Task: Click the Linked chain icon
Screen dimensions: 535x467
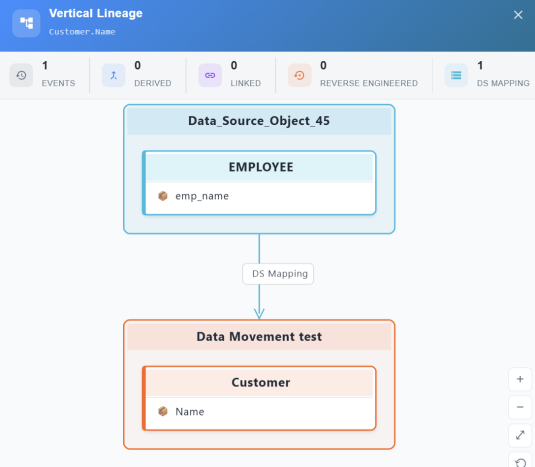Action: point(210,75)
